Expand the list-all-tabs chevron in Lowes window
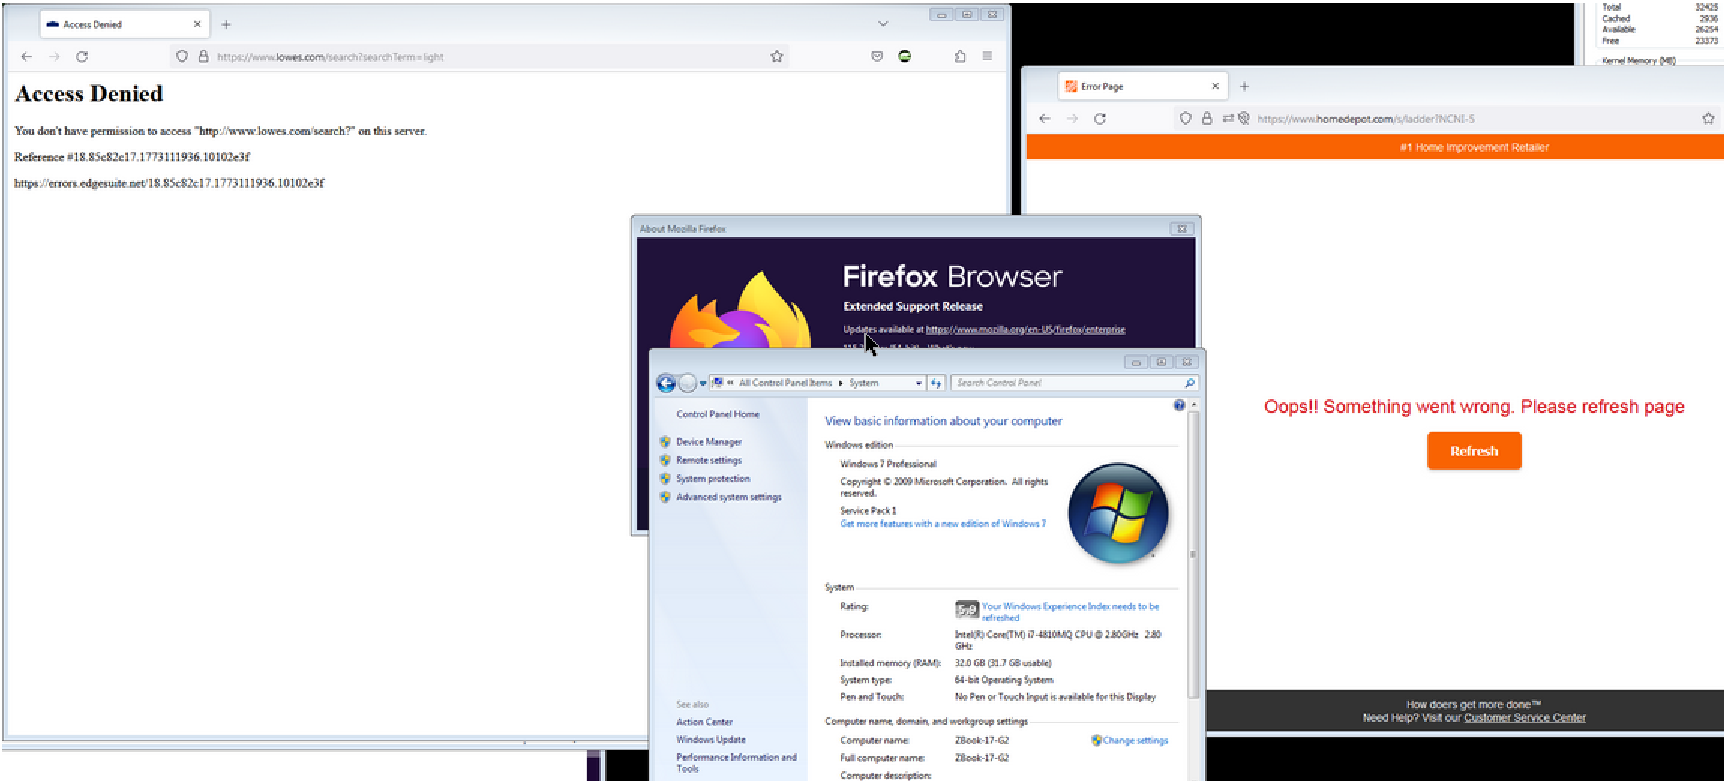The image size is (1724, 781). coord(883,24)
